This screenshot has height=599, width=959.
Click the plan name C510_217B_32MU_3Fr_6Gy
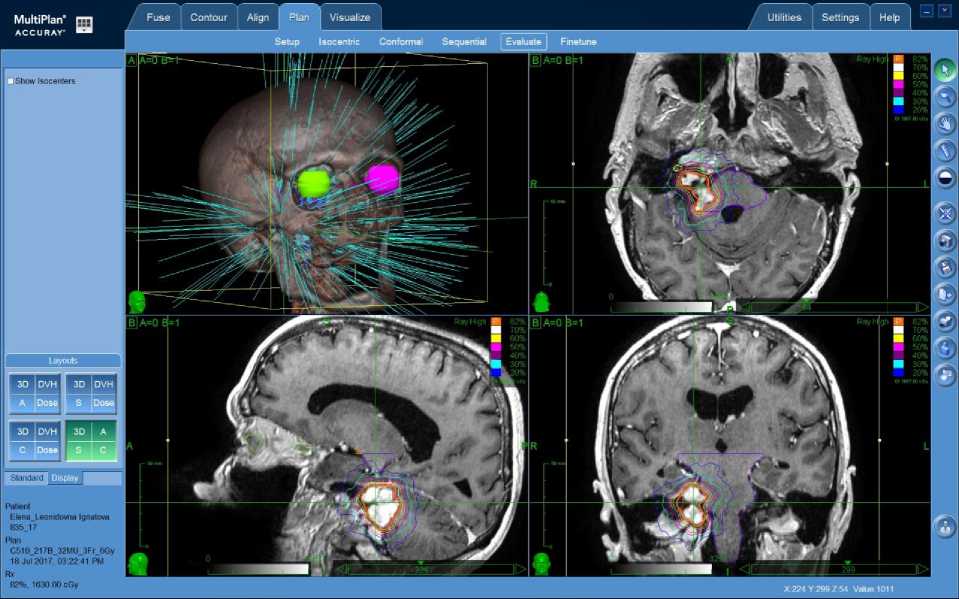[62, 551]
